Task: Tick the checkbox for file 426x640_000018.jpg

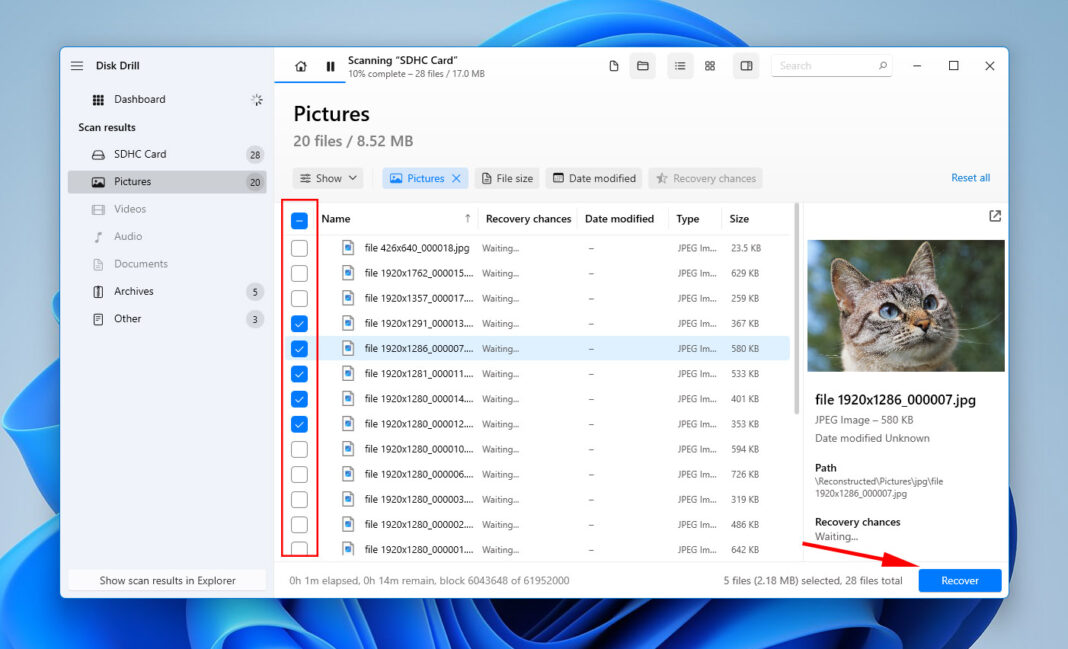Action: 298,247
